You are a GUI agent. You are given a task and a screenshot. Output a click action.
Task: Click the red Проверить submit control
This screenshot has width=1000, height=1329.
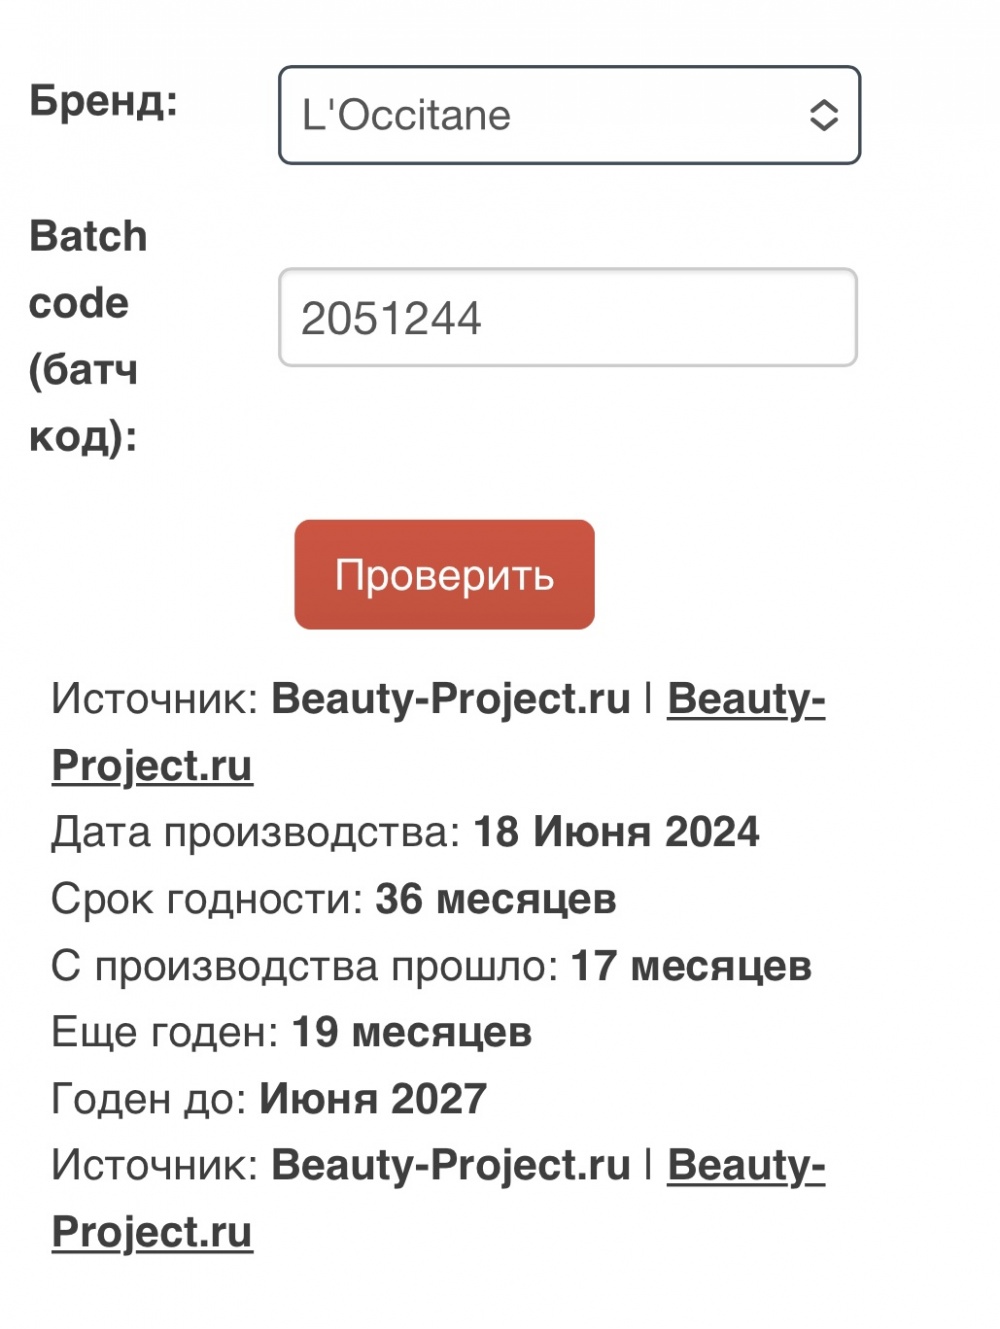click(443, 575)
